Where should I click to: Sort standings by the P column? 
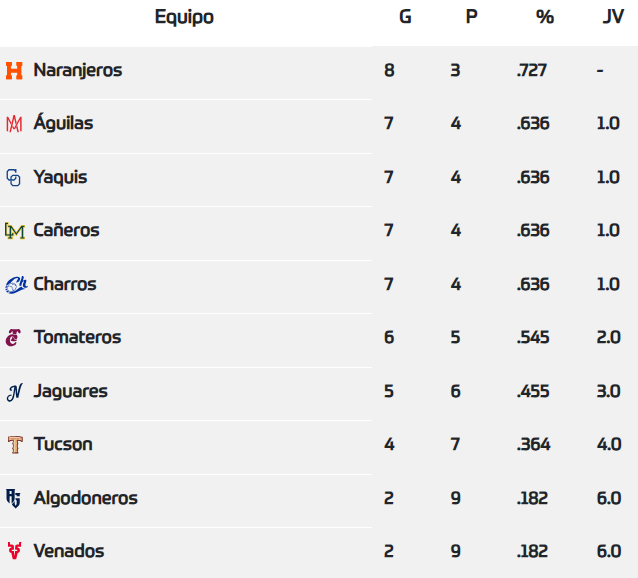pyautogui.click(x=471, y=17)
